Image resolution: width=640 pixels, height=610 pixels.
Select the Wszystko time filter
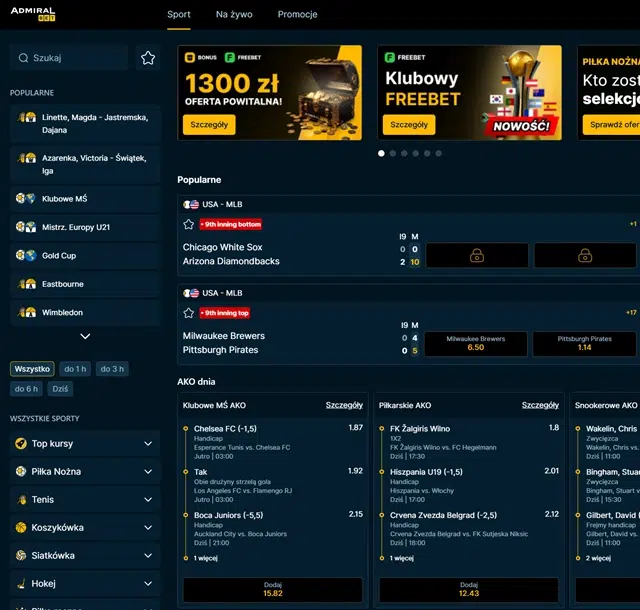32,369
